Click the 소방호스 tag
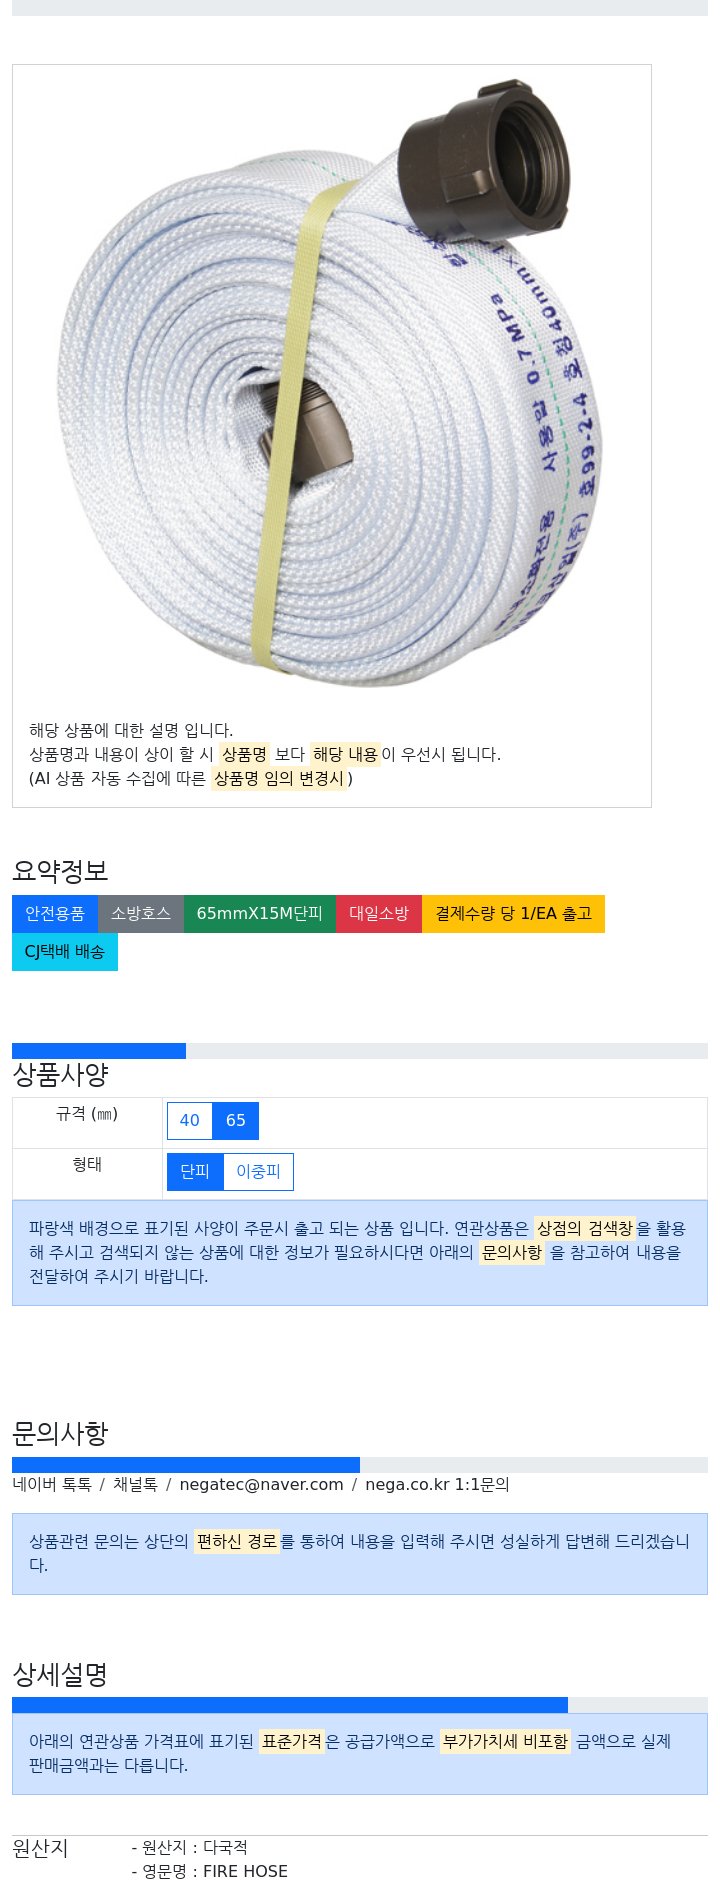This screenshot has height=1884, width=720. coord(141,913)
